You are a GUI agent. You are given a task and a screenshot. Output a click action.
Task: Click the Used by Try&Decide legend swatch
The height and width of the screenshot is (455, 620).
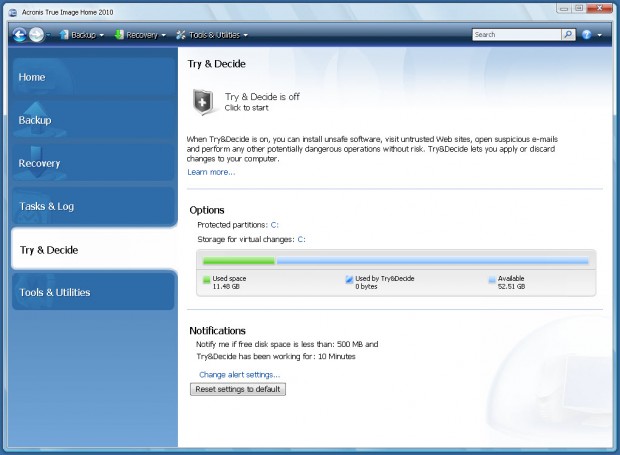pyautogui.click(x=349, y=280)
